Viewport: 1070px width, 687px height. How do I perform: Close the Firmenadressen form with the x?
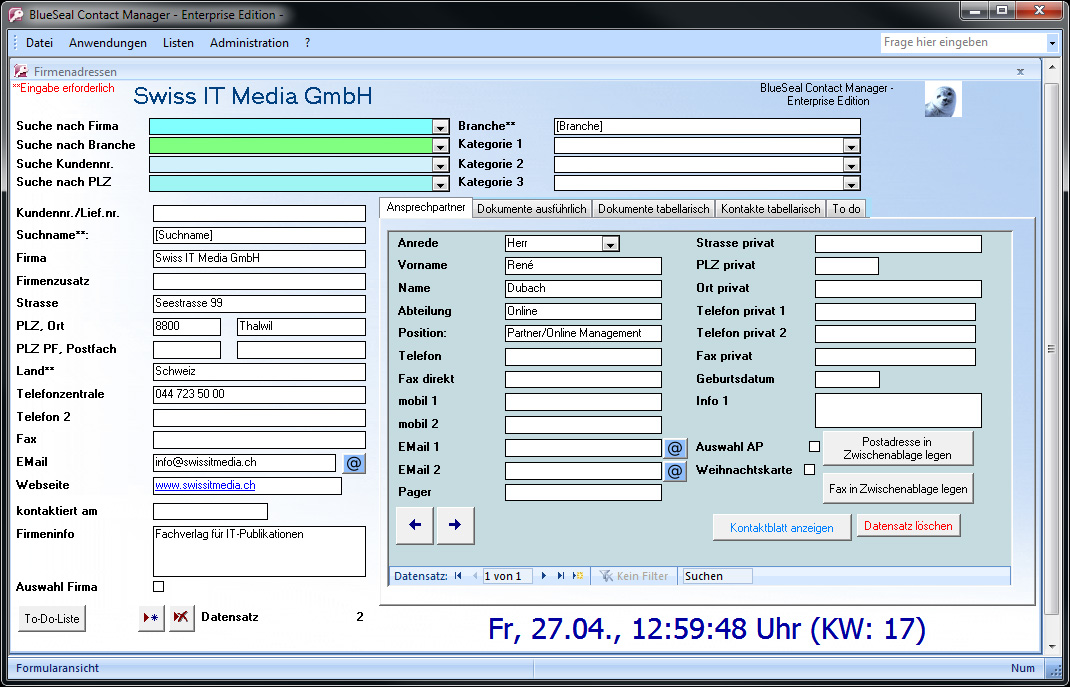pos(1020,71)
